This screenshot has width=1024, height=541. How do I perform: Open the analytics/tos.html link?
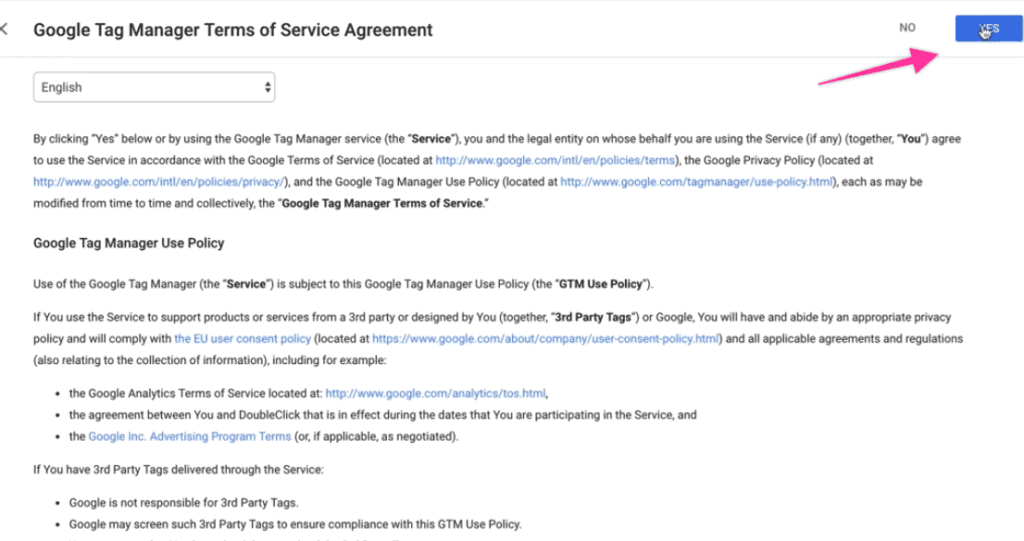(436, 393)
